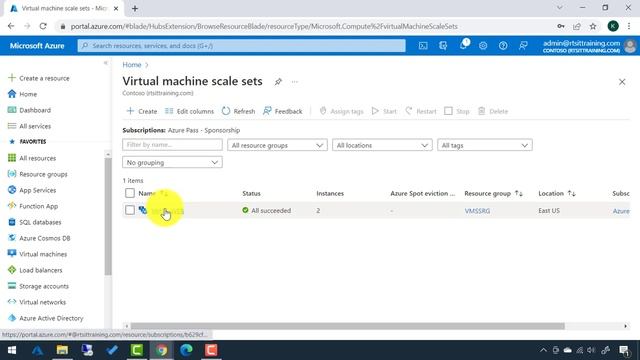Open Function App in the sidebar
Image resolution: width=640 pixels, height=360 pixels.
pos(33,206)
